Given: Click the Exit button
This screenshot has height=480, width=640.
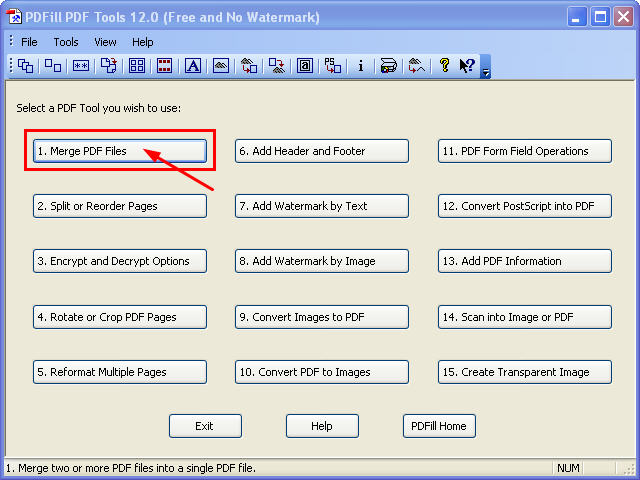Looking at the screenshot, I should [205, 426].
